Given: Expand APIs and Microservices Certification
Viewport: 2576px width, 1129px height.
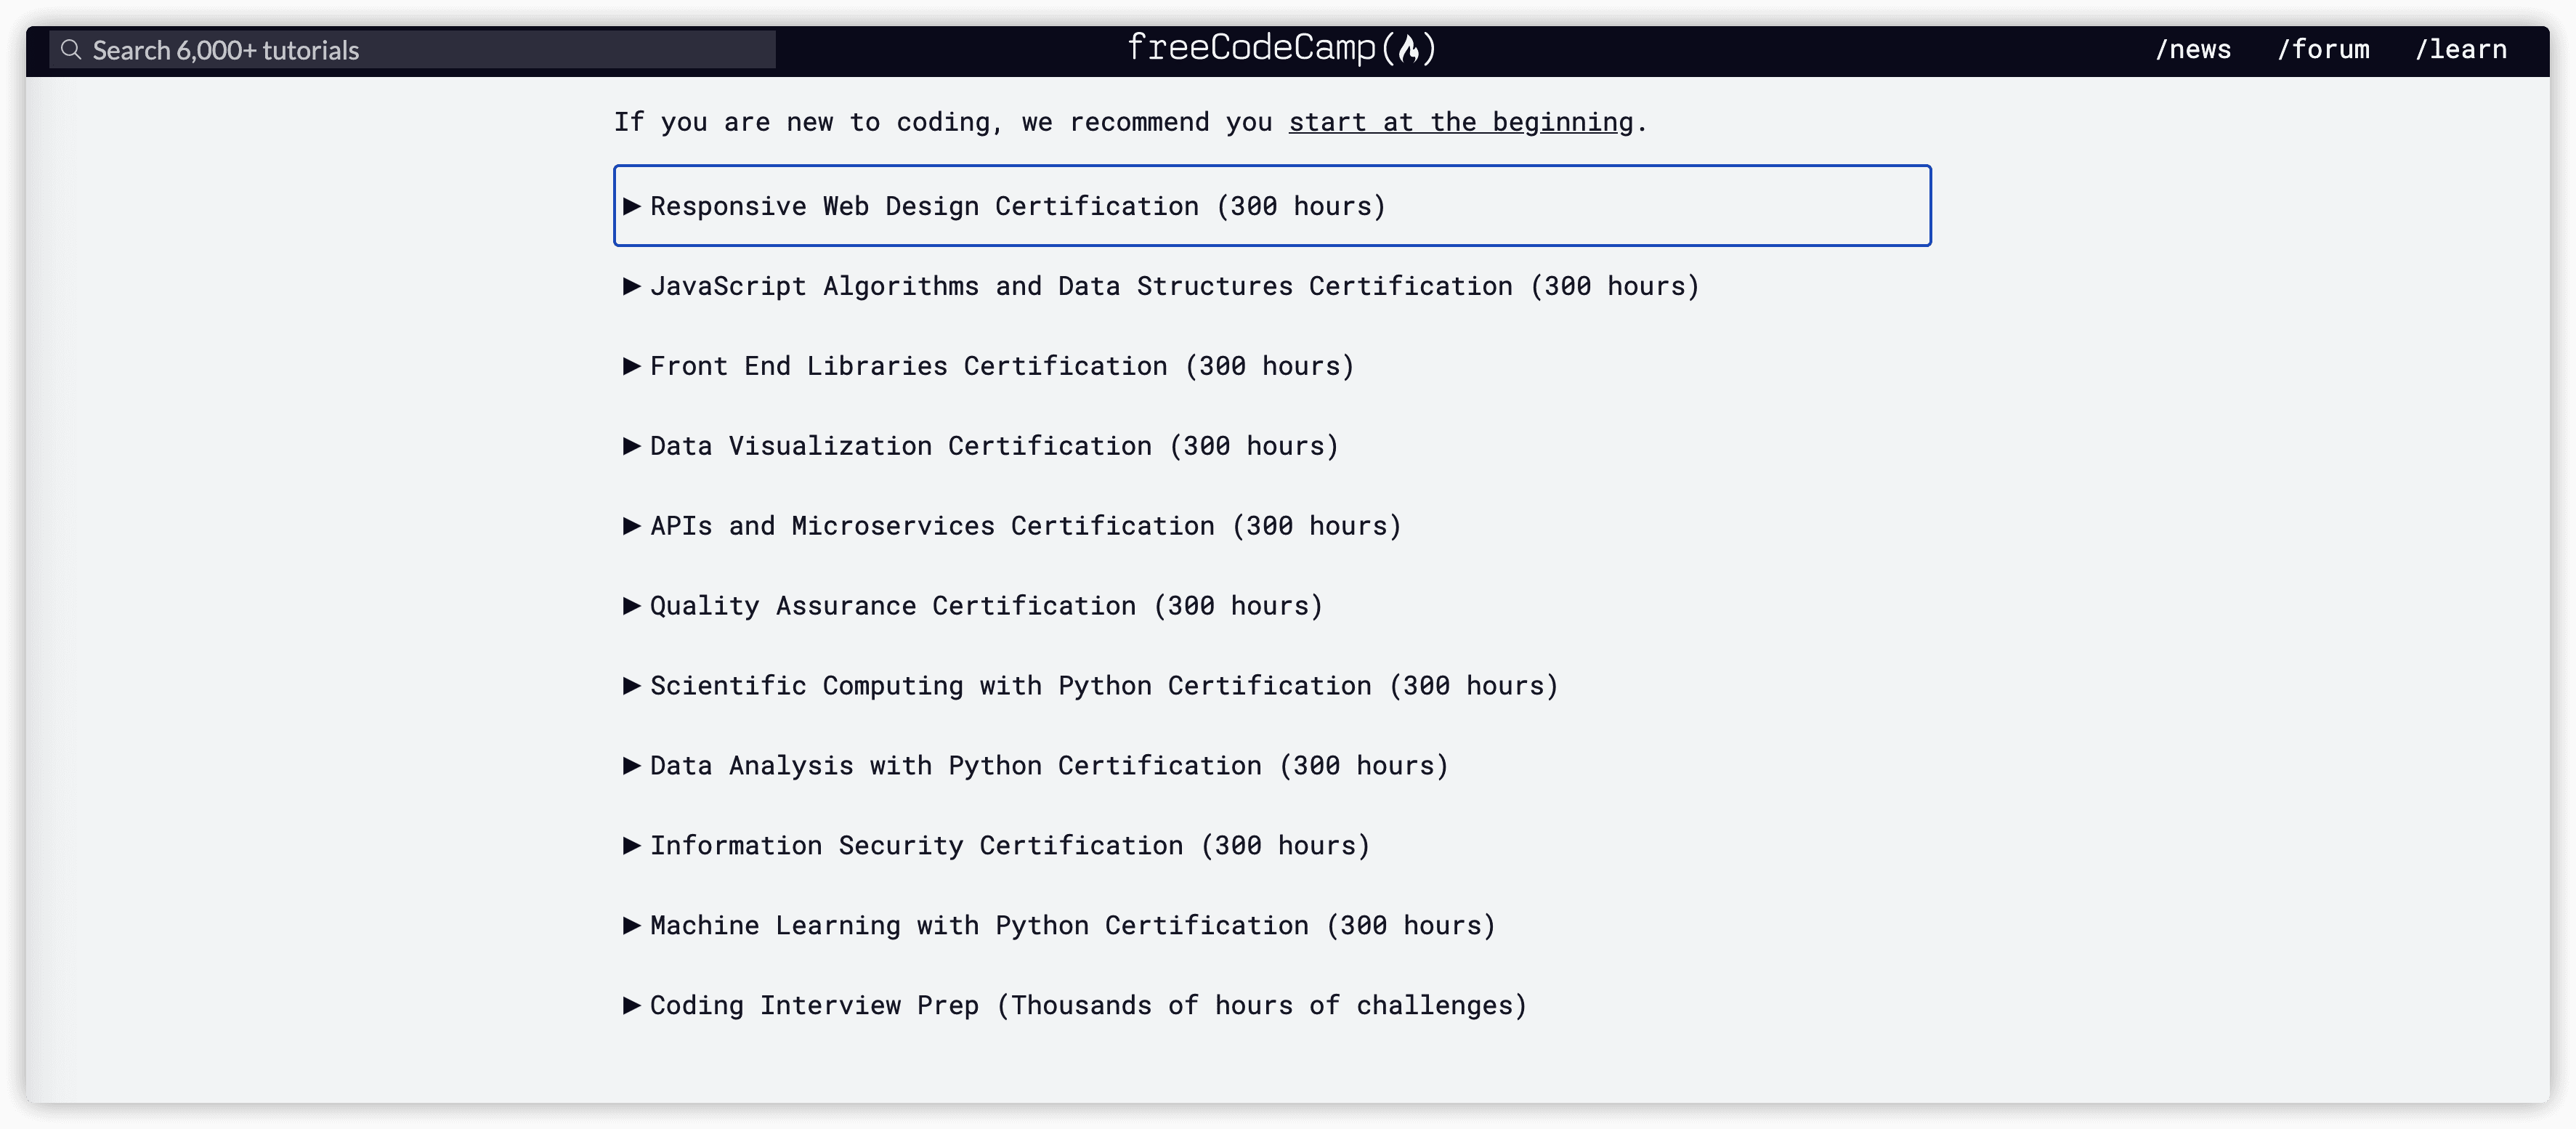Looking at the screenshot, I should pyautogui.click(x=1025, y=526).
